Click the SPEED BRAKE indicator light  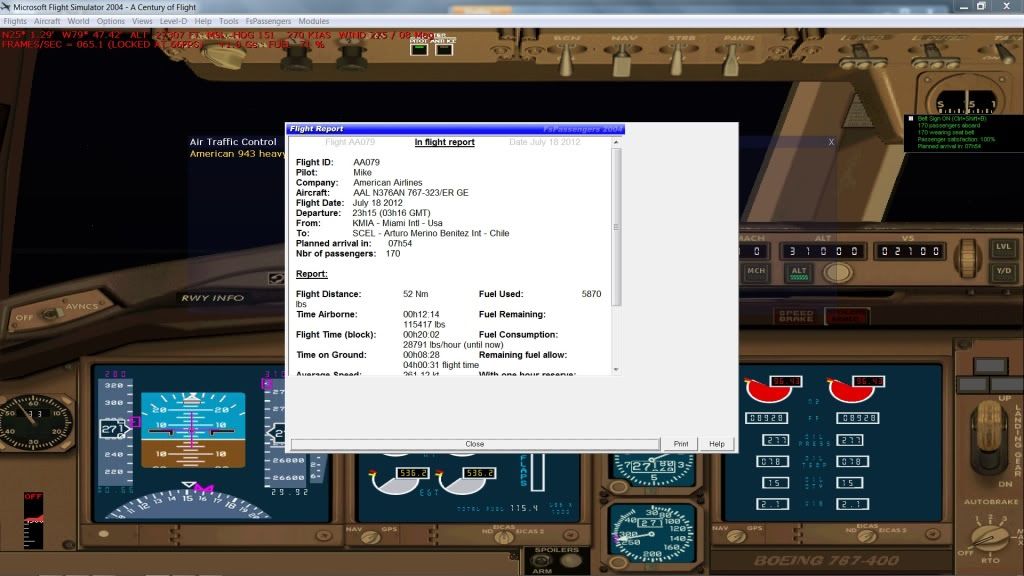click(795, 317)
